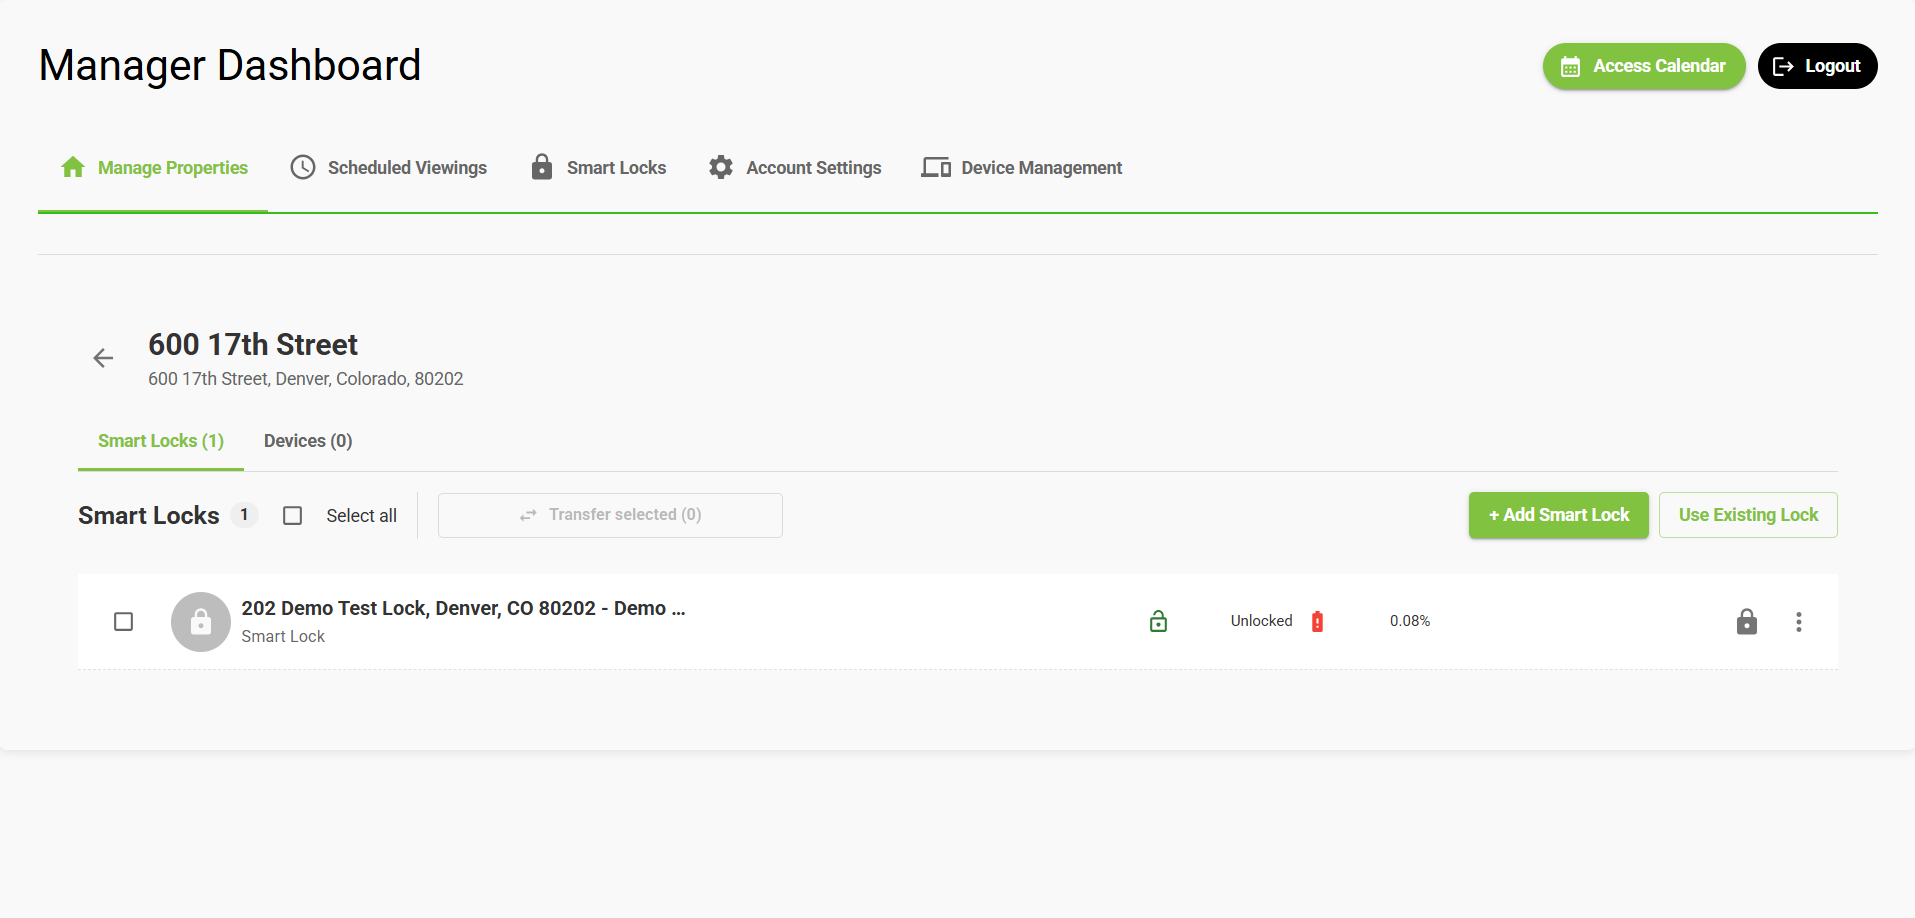Switch to the Account Settings tab
This screenshot has width=1915, height=918.
[795, 168]
